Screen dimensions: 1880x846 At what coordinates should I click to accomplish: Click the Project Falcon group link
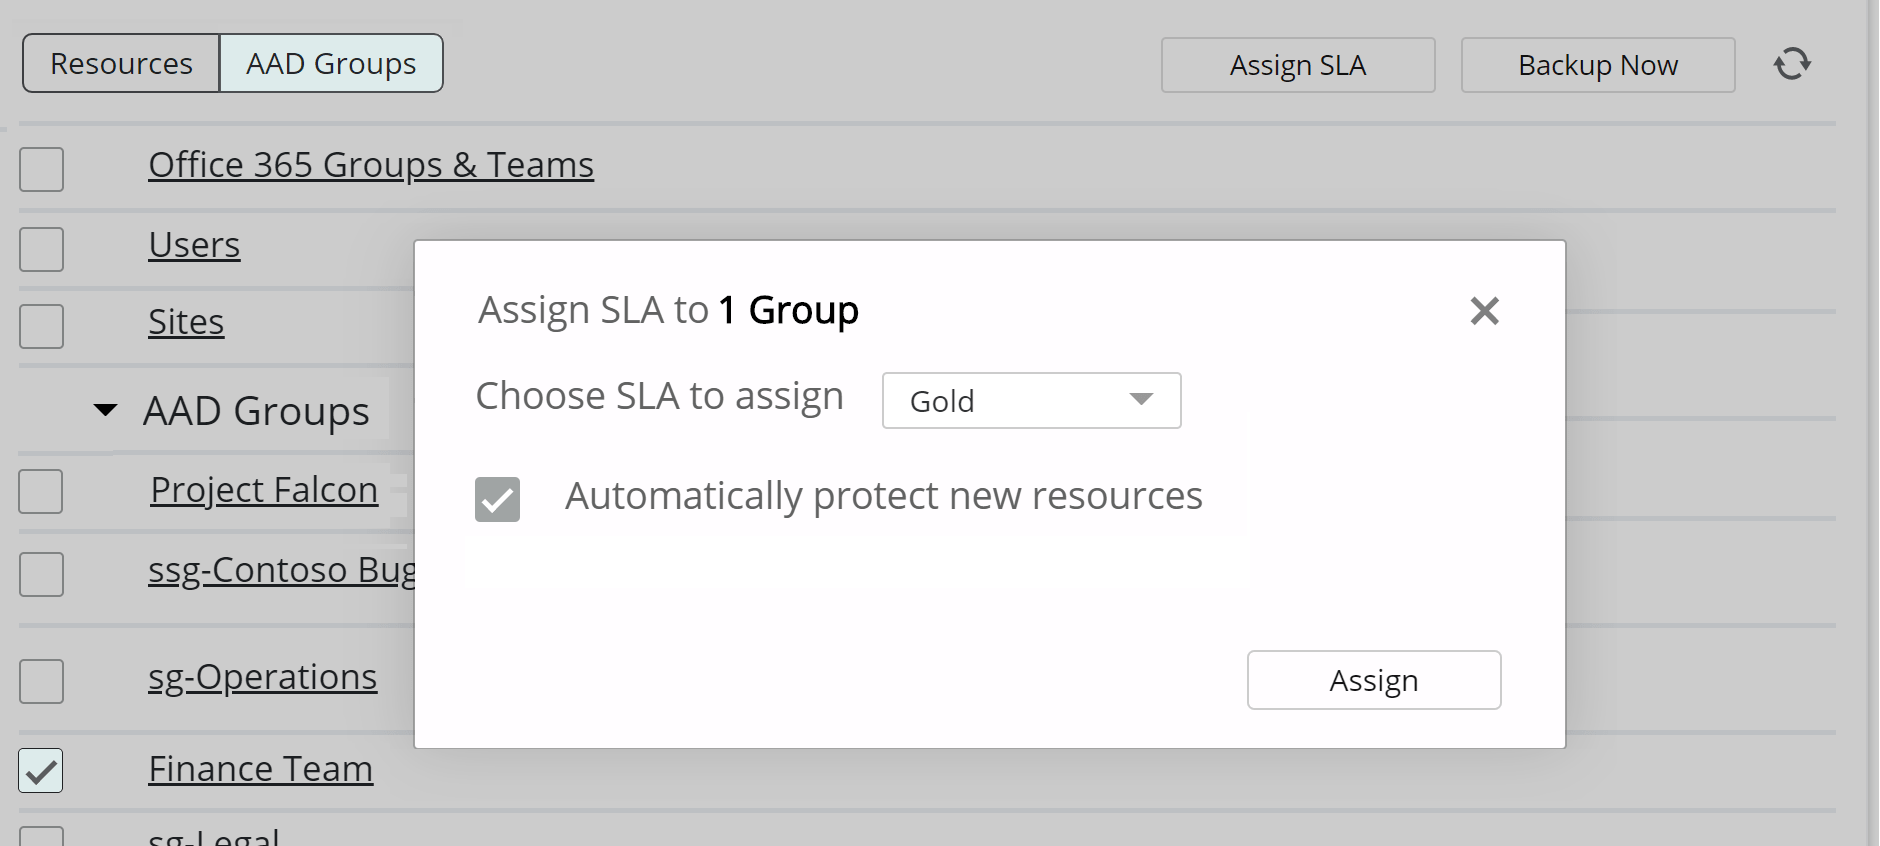[x=264, y=490]
